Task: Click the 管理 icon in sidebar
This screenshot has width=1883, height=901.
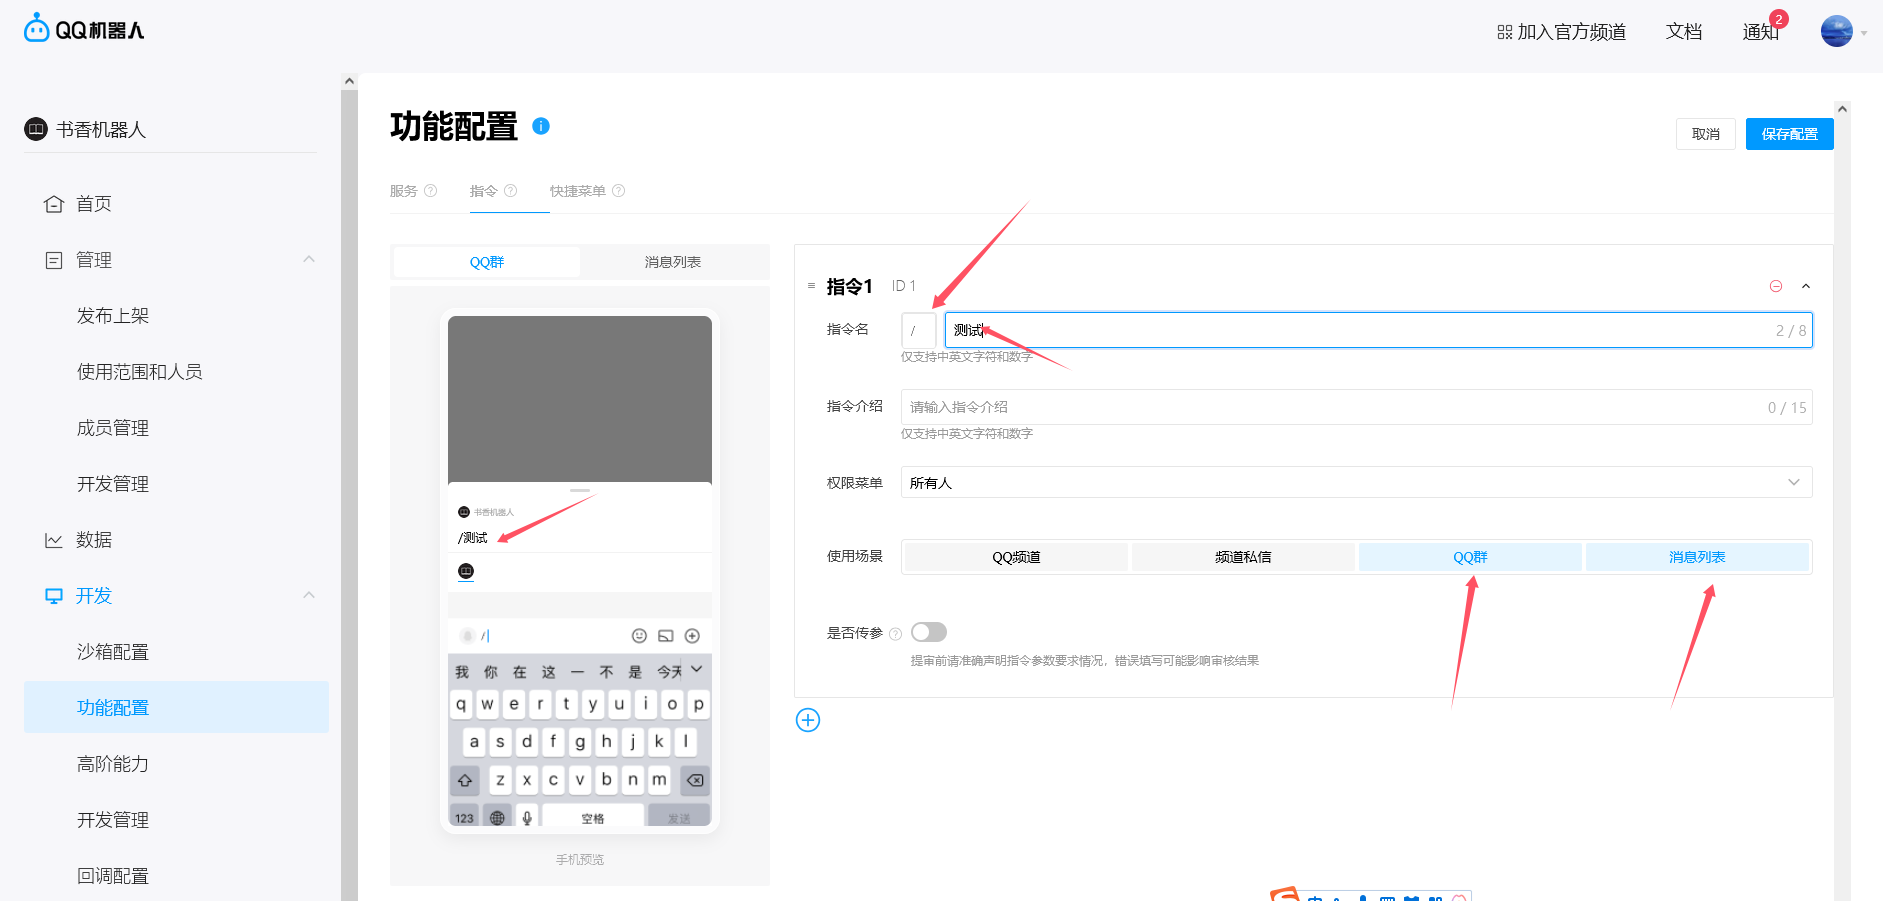Action: (54, 260)
